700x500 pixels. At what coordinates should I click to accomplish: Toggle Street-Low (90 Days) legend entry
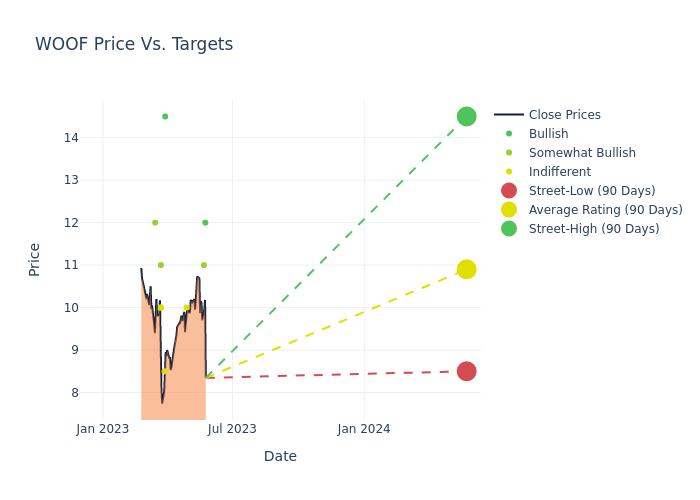(x=591, y=191)
